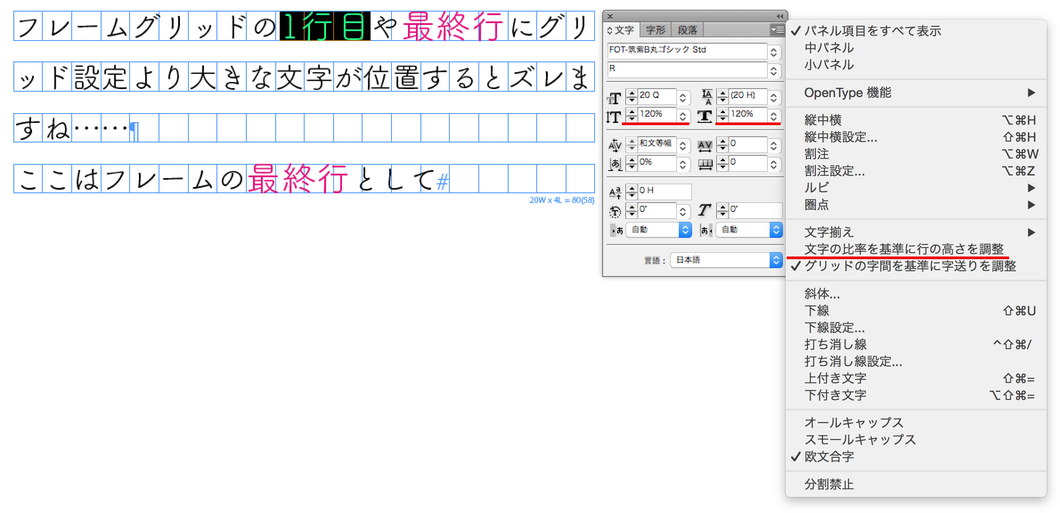Click the tsume icon
Image resolution: width=1060 pixels, height=513 pixels.
click(615, 163)
